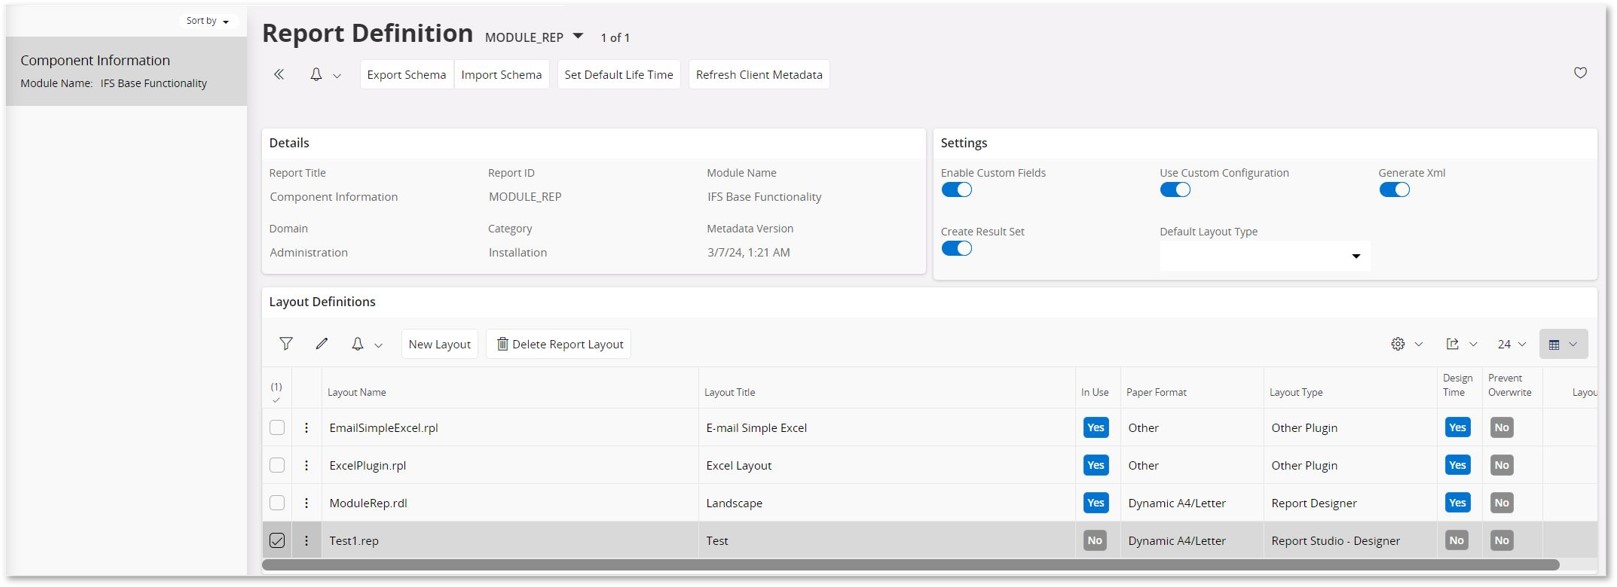Screen dimensions: 1617x587
Task: Open the Default Layout Type dropdown
Action: [1264, 256]
